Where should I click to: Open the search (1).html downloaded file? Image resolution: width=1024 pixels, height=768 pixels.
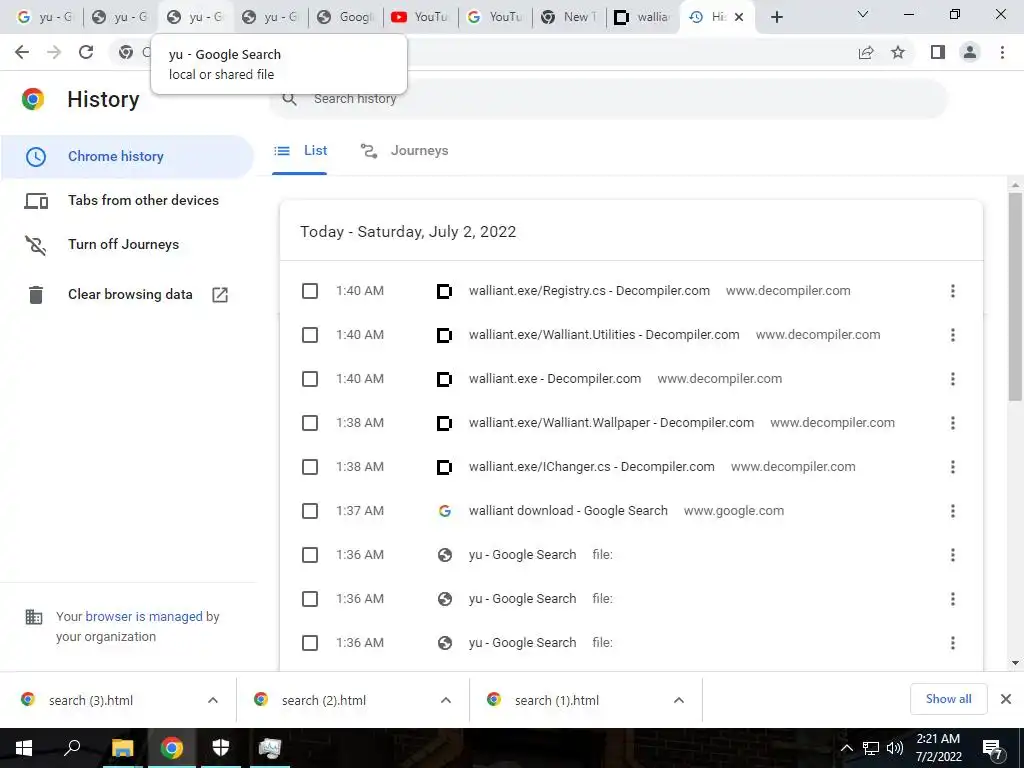pos(556,700)
